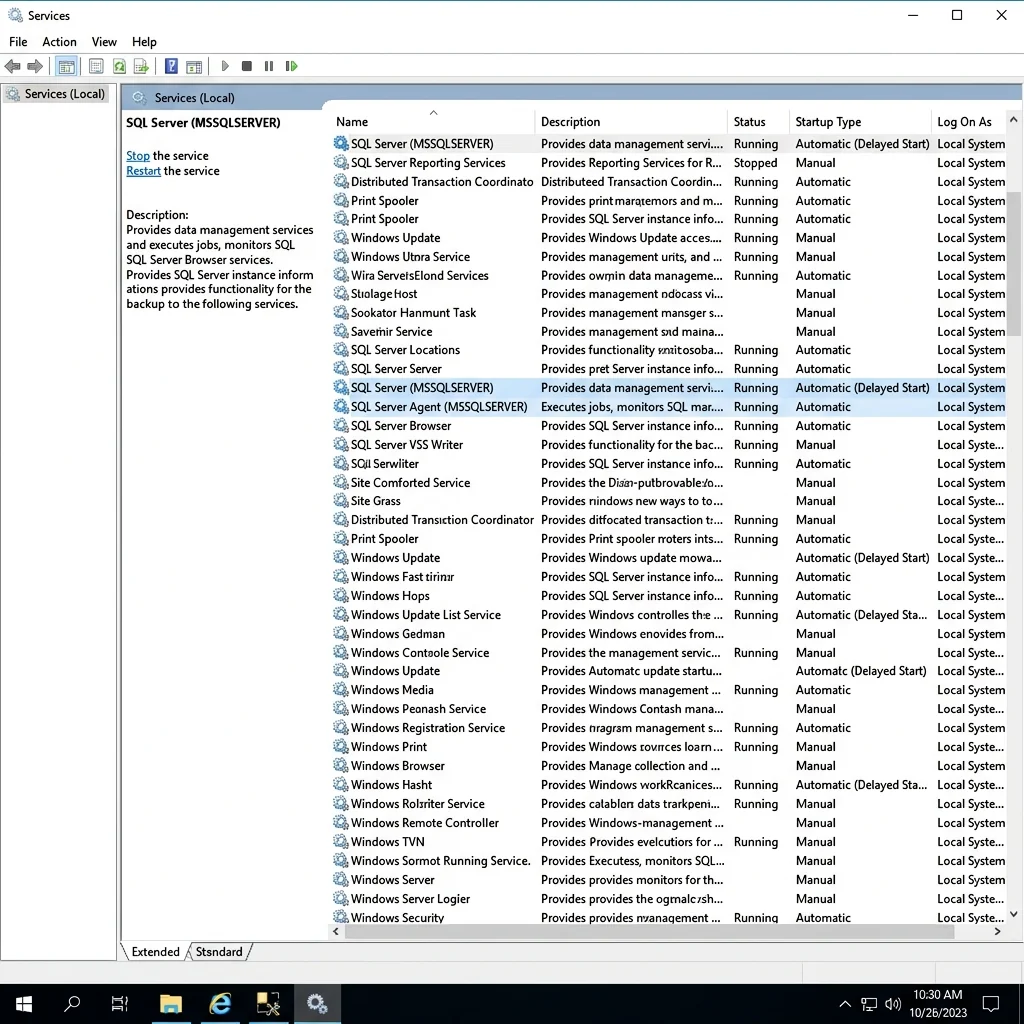Select the Windows Utnra Service row
This screenshot has height=1024, width=1024.
(668, 257)
